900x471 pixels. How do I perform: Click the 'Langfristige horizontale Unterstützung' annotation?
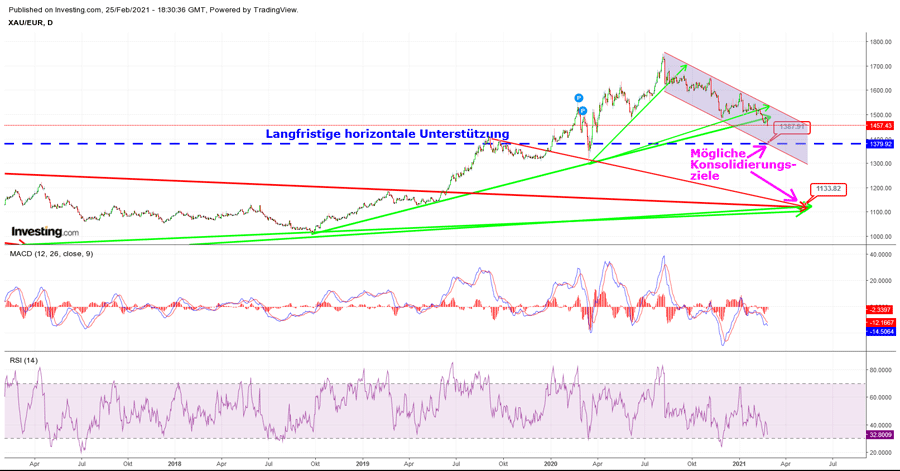pyautogui.click(x=387, y=133)
